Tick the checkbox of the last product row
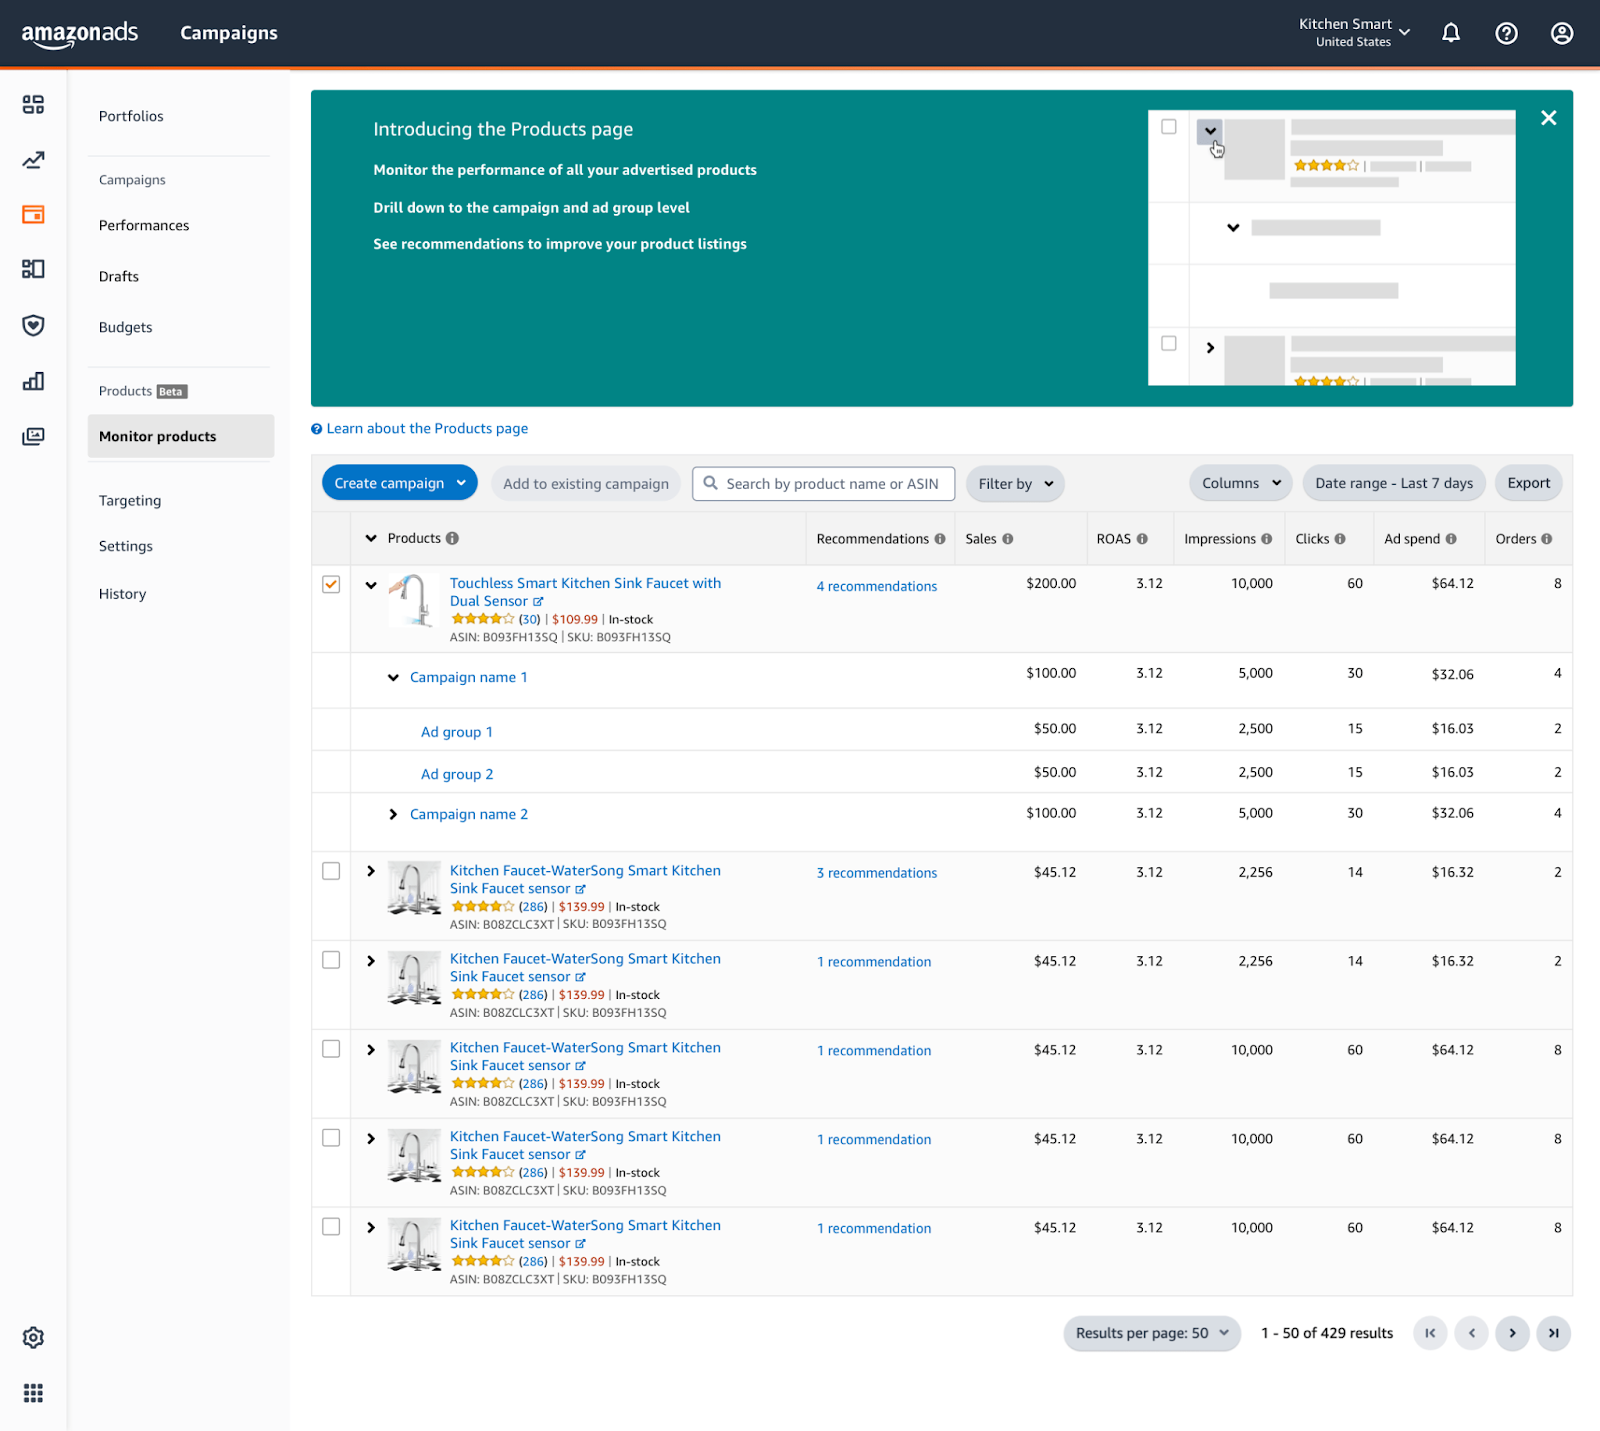 click(331, 1227)
